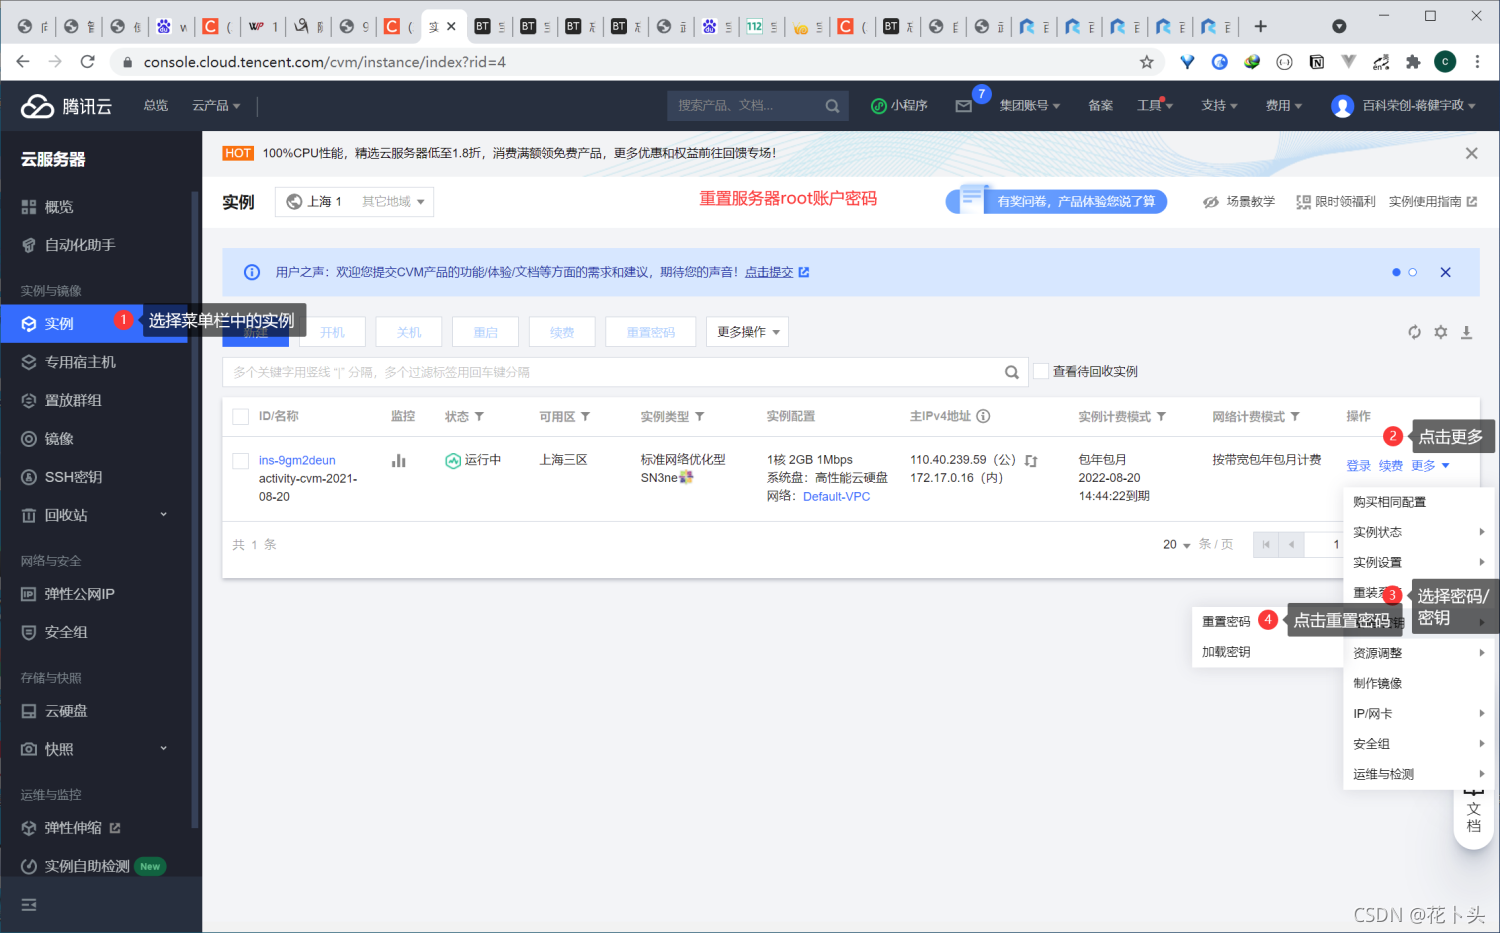View monitoring chart for instance ins-9gm2deun
Viewport: 1500px width, 933px height.
pos(398,460)
